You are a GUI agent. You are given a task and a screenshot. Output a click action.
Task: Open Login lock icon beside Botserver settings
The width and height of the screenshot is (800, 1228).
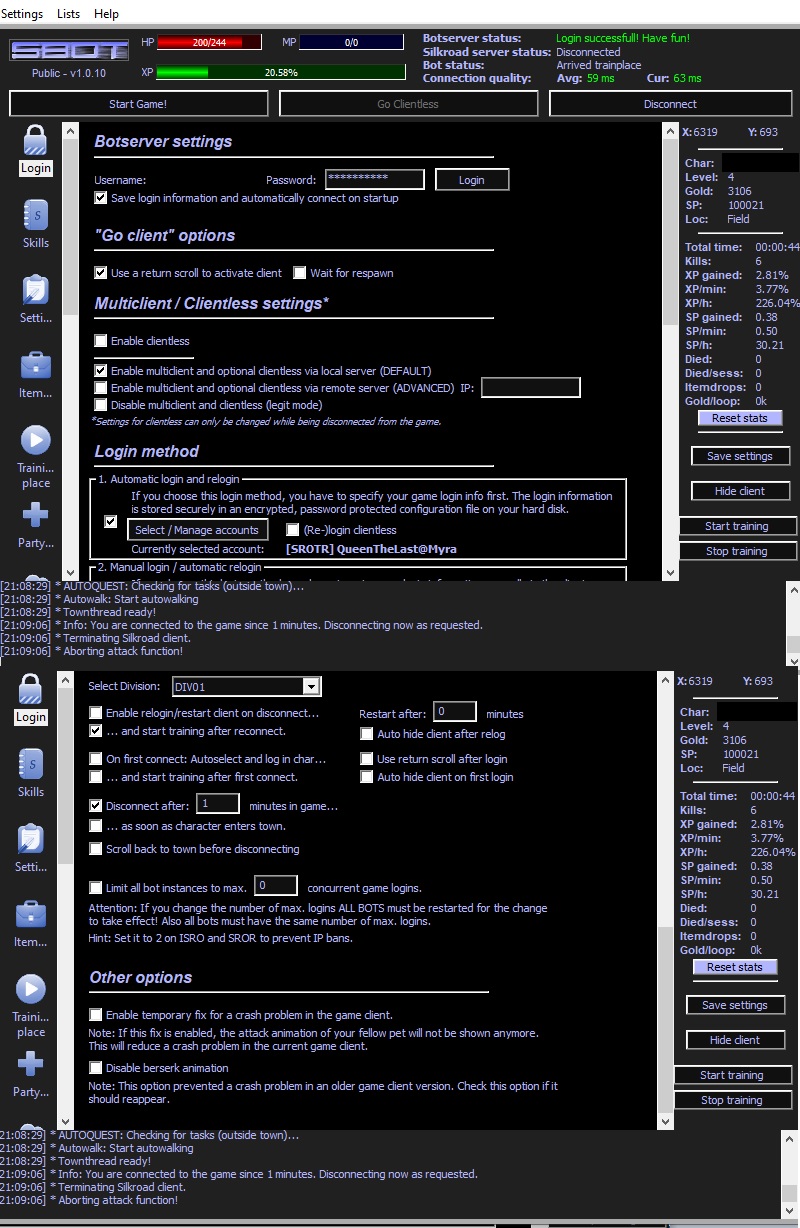click(x=35, y=141)
